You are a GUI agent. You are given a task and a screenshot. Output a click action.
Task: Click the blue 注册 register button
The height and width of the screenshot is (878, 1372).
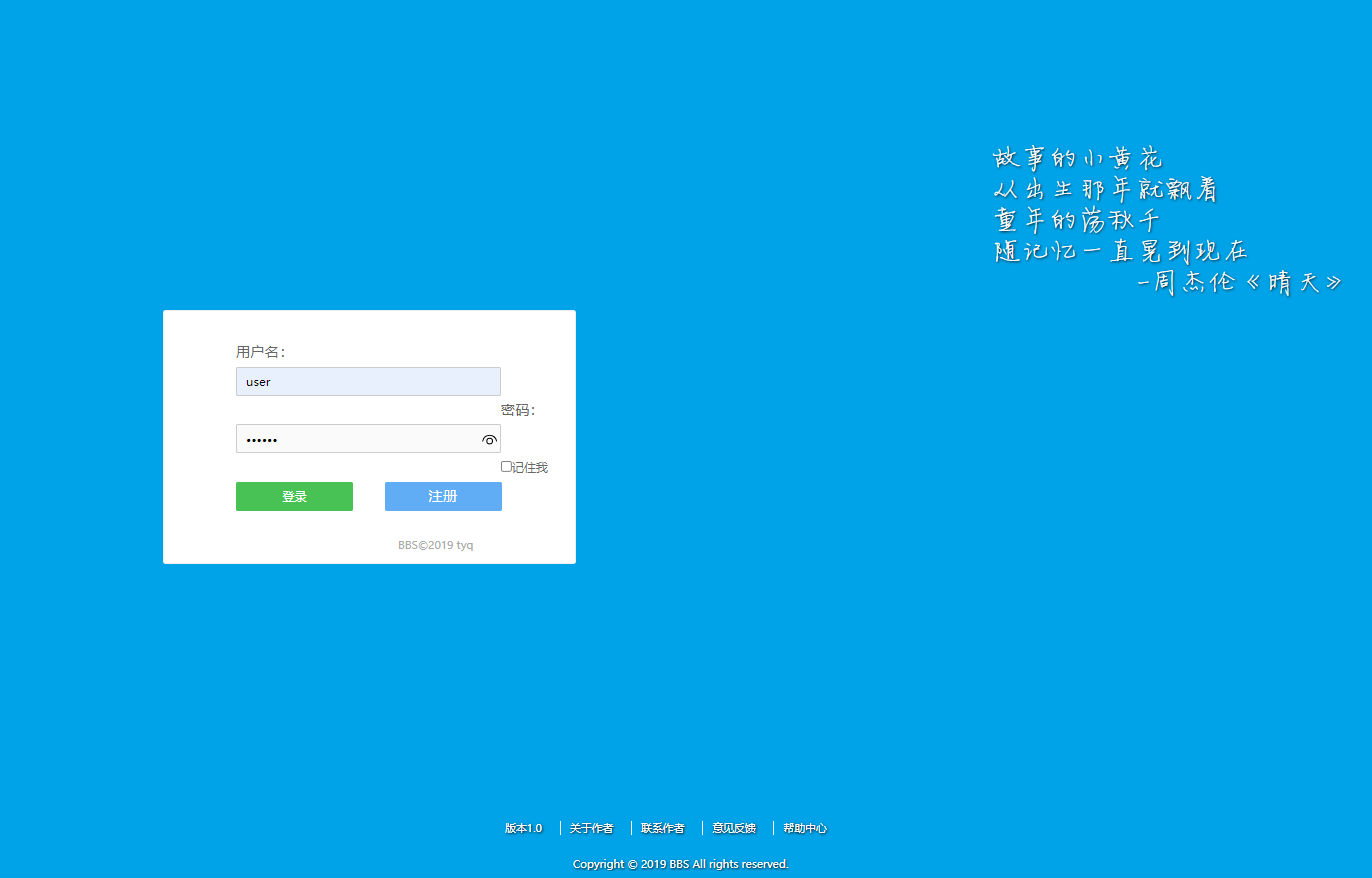[x=443, y=496]
